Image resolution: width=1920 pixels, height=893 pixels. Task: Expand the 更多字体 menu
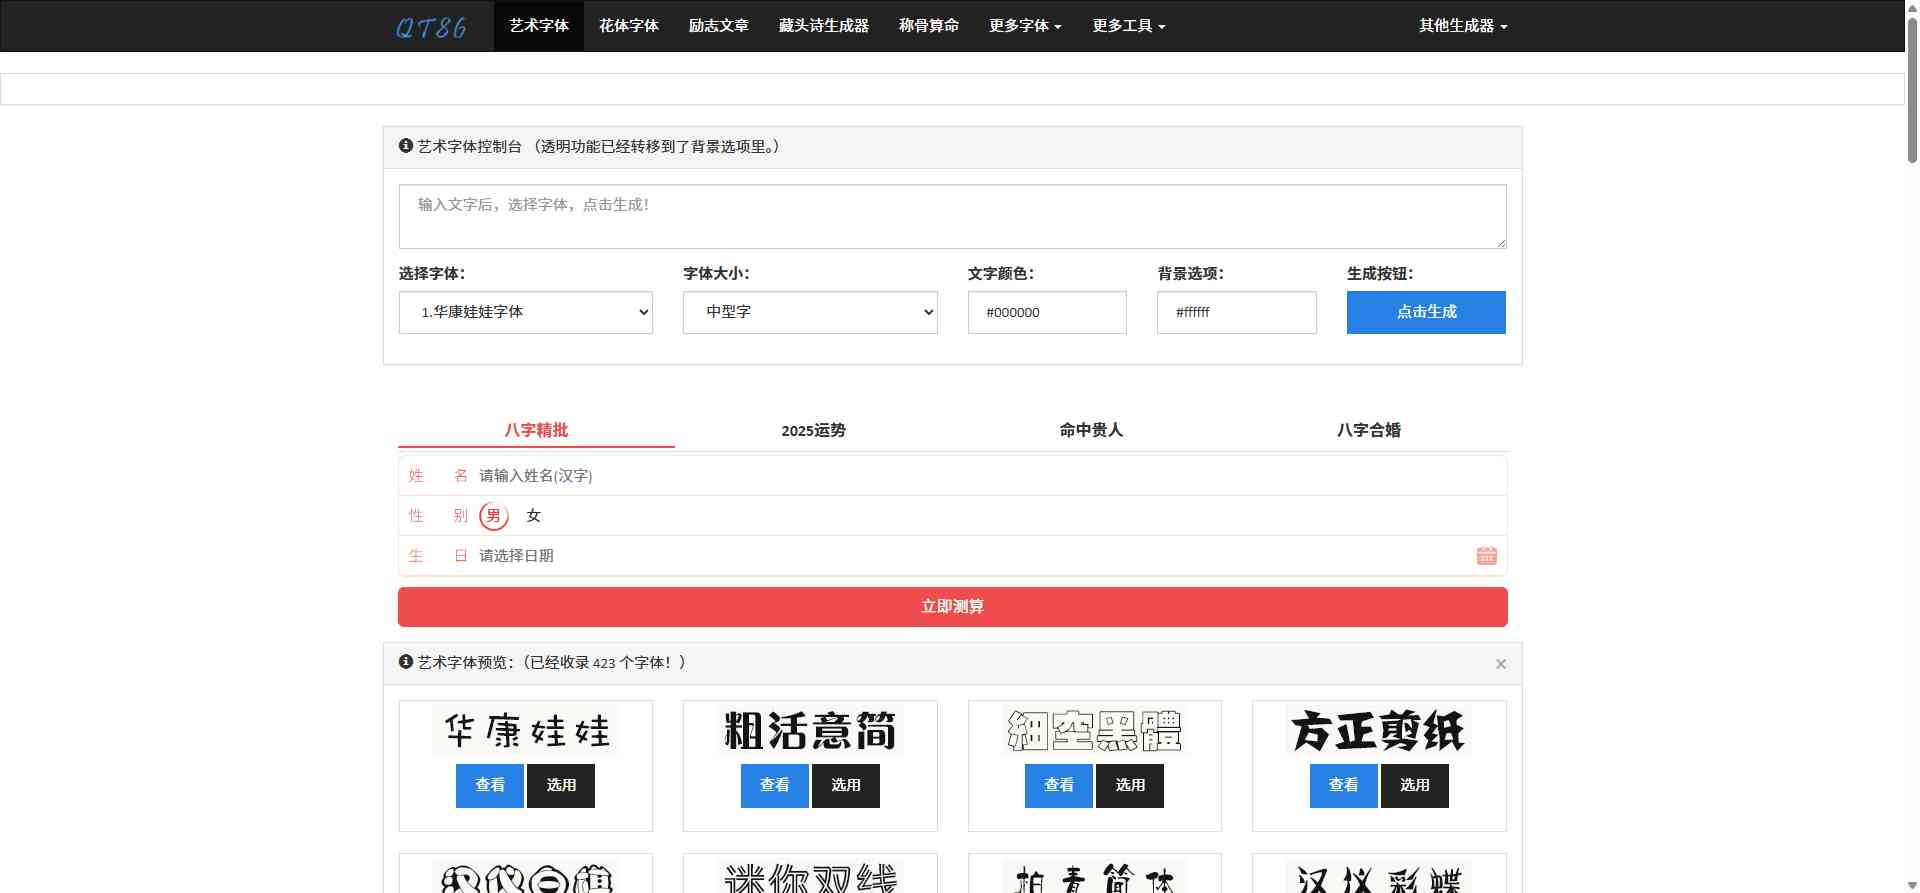click(1025, 26)
